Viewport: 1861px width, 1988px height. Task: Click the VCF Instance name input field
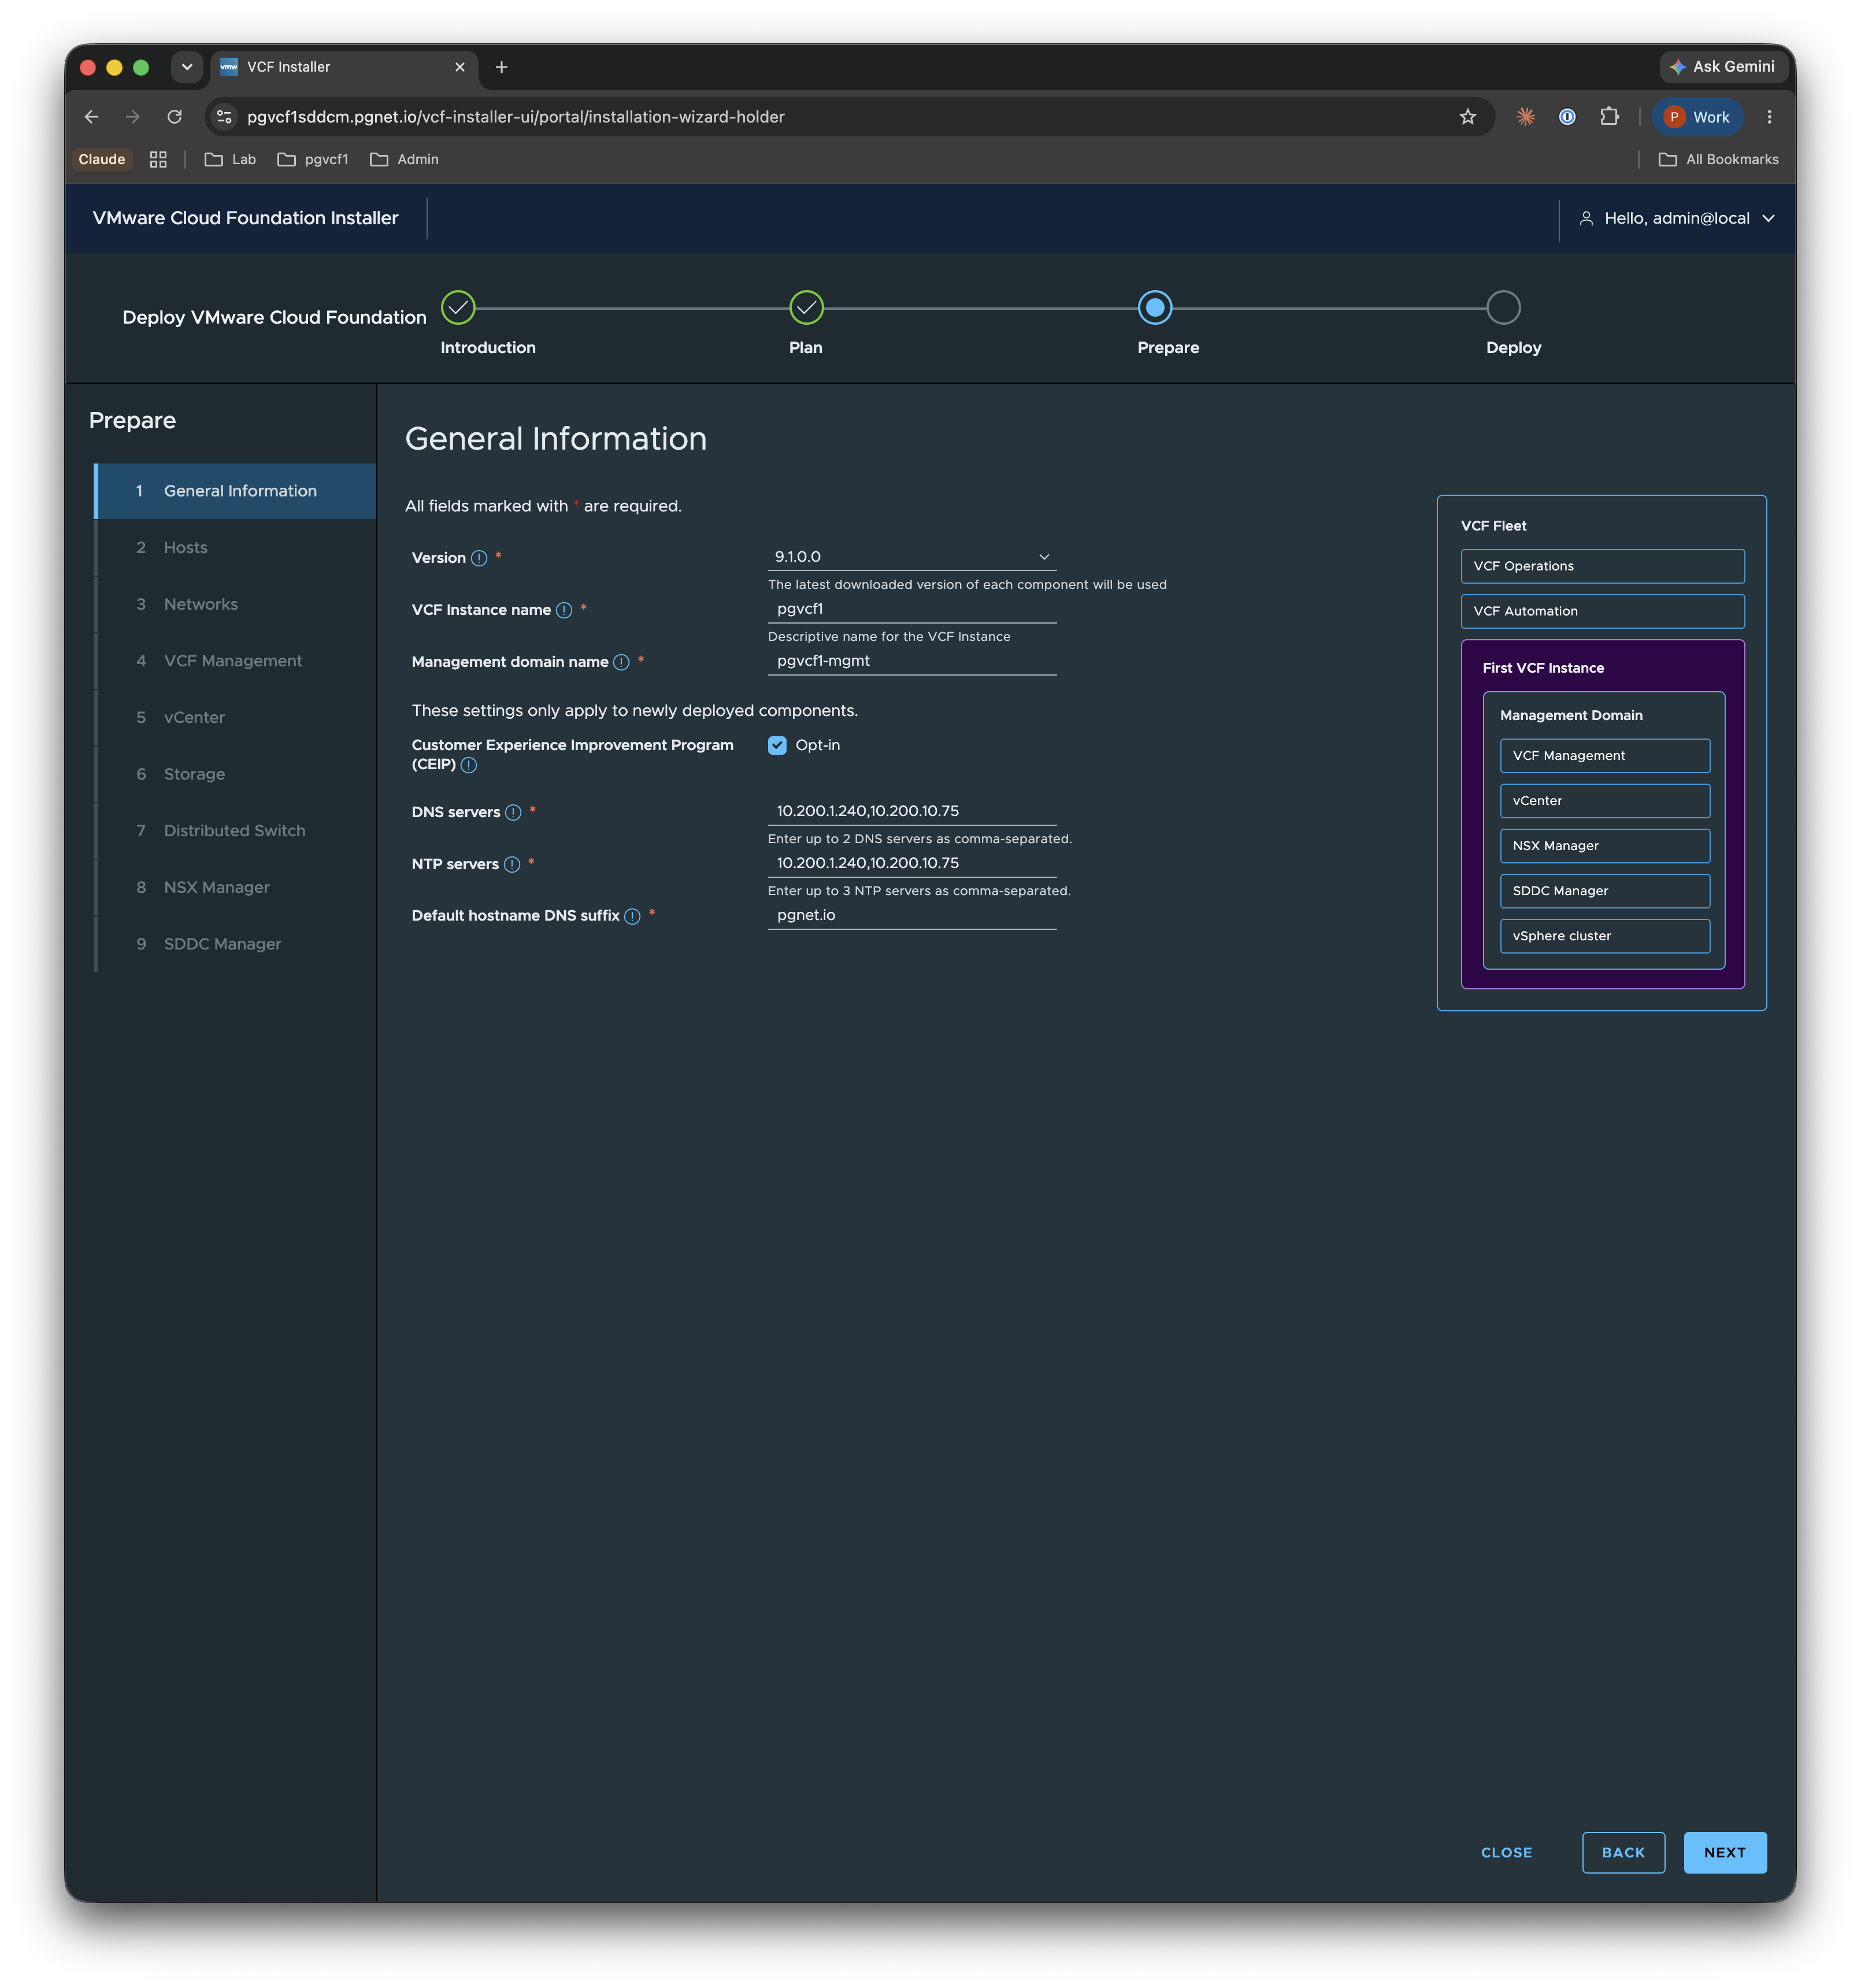(x=911, y=609)
